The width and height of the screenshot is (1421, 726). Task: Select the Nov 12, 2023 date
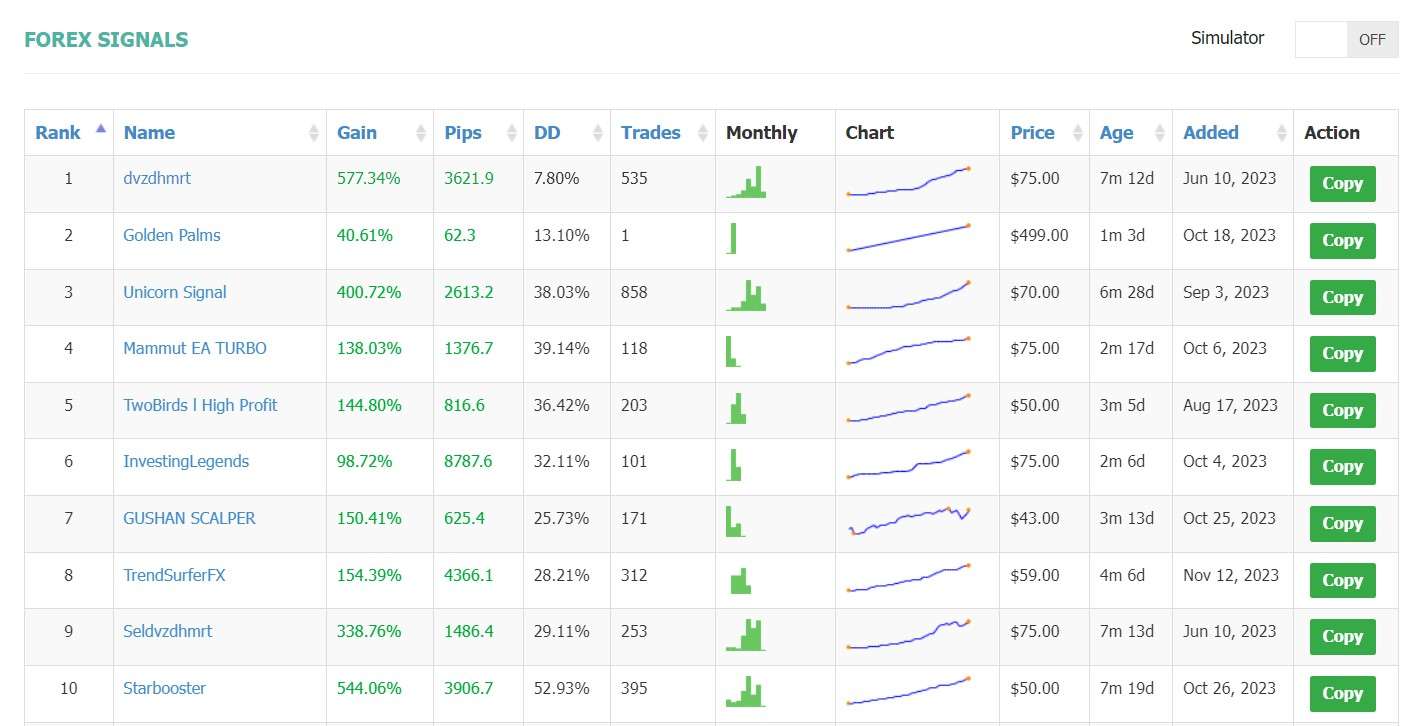point(1231,575)
